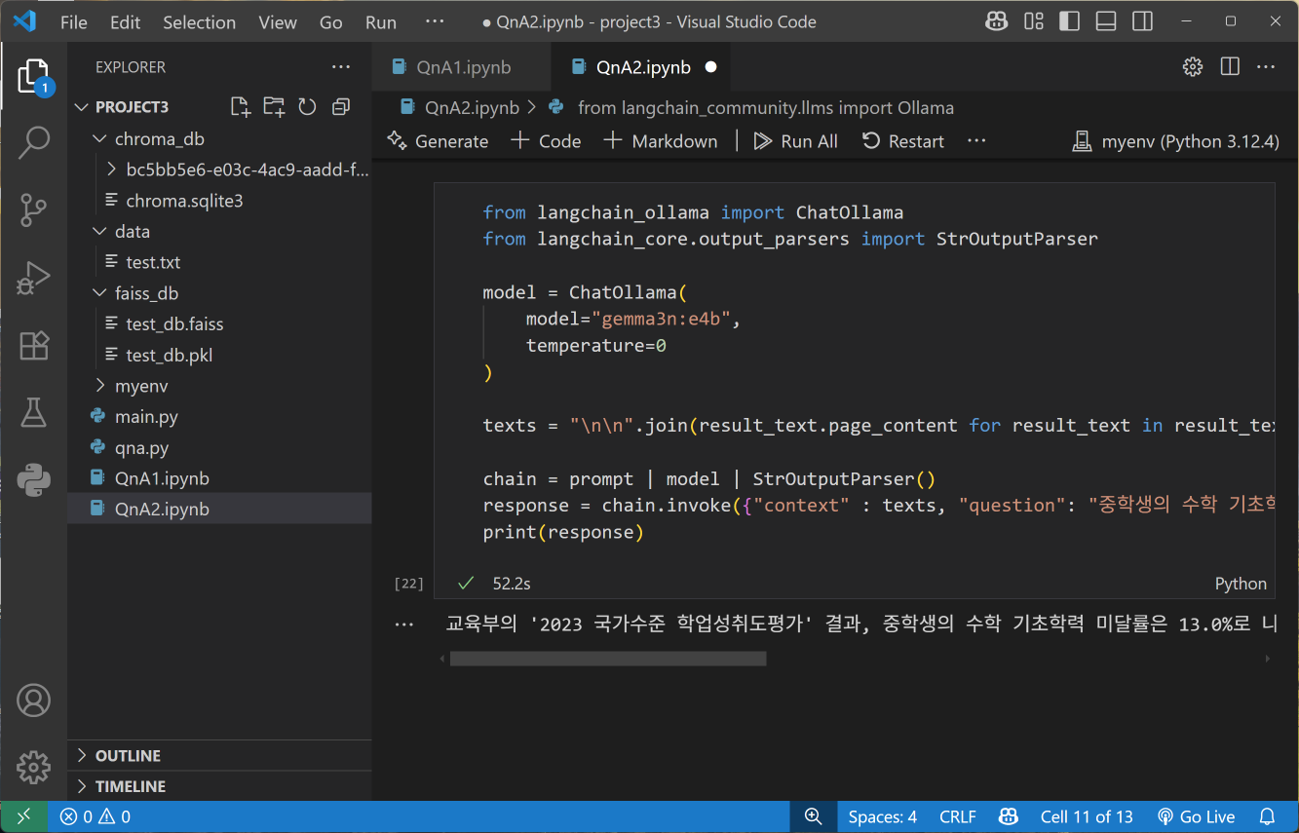Open Copilot status in status bar
Viewport: 1299px width, 833px height.
[x=1008, y=817]
